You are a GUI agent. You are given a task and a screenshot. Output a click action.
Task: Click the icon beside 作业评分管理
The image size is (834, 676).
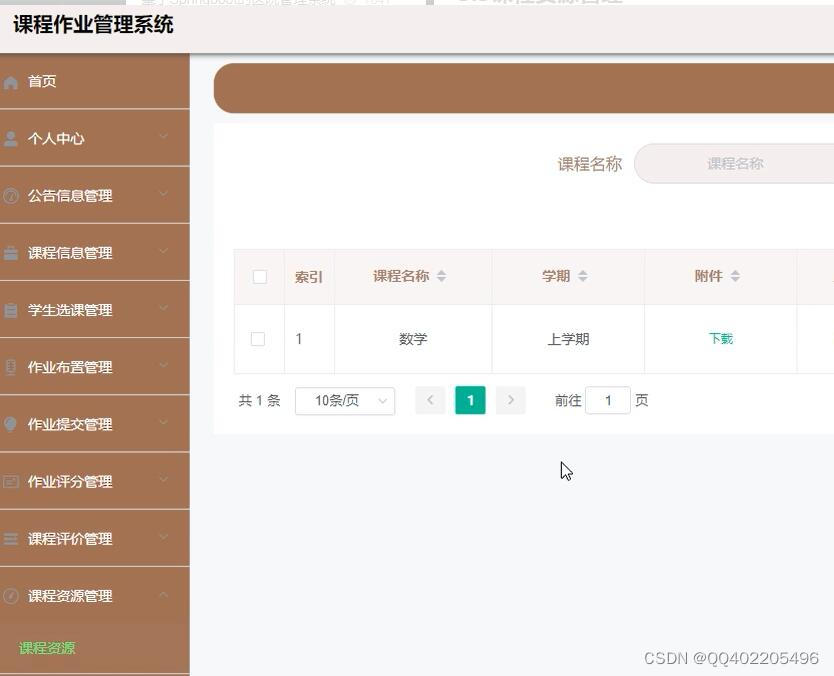click(11, 482)
